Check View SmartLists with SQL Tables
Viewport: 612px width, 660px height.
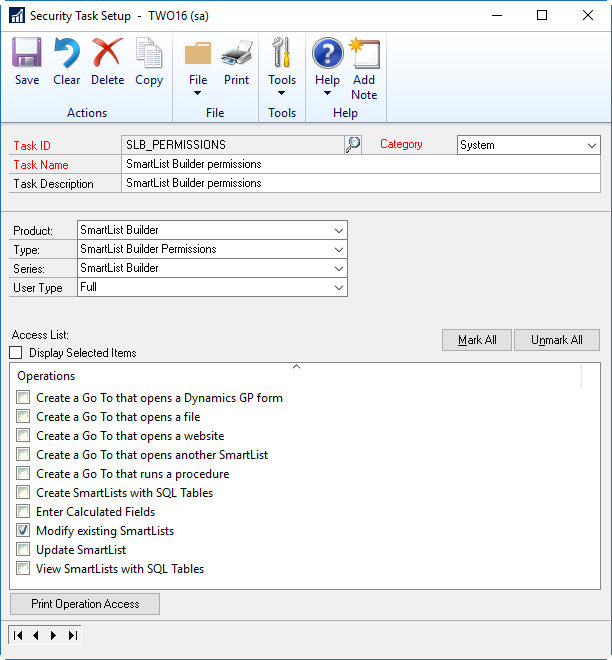23,568
